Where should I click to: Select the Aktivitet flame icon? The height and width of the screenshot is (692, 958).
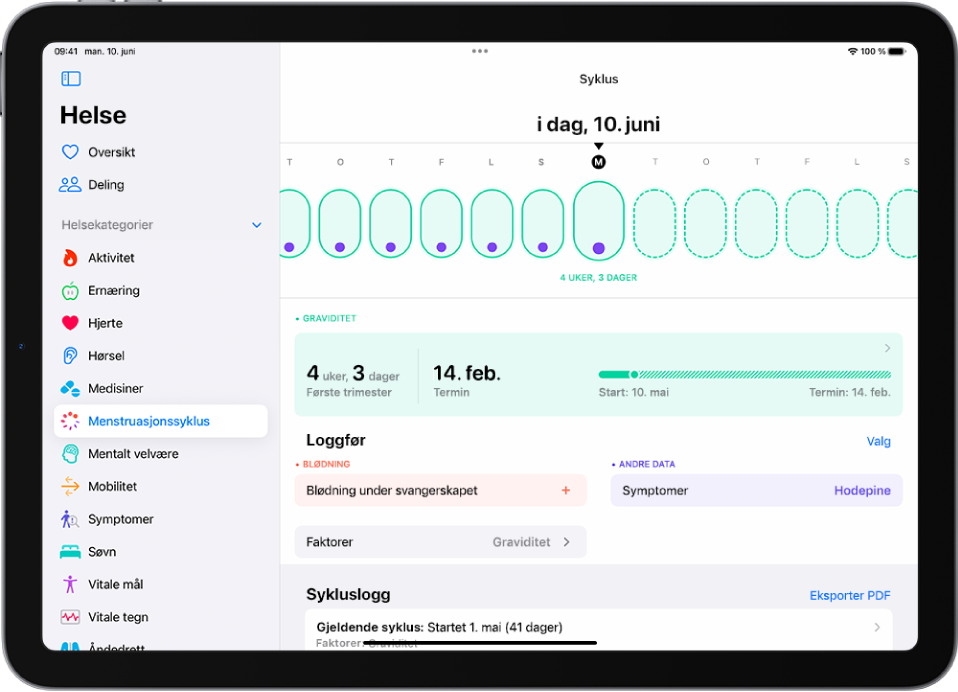coord(70,258)
